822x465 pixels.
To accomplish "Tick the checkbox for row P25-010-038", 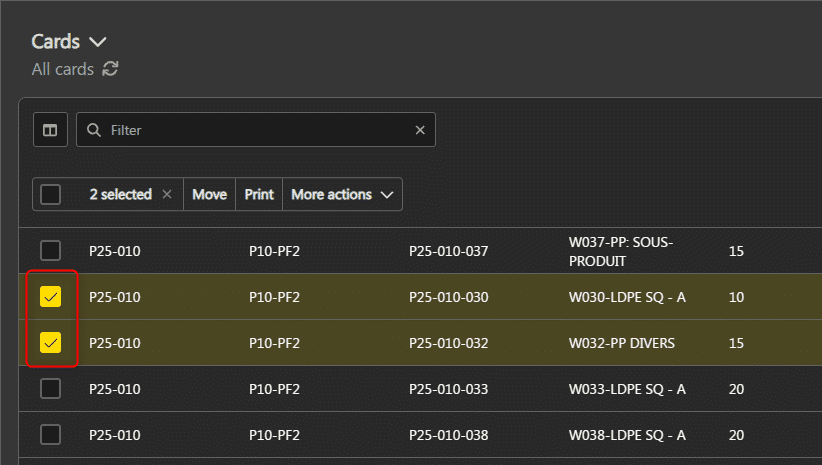I will tap(51, 435).
